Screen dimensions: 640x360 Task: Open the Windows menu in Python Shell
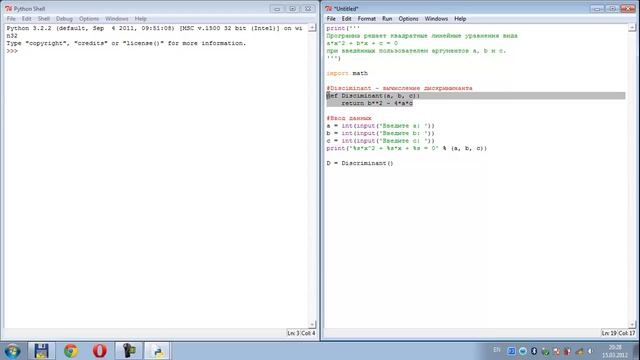point(117,19)
